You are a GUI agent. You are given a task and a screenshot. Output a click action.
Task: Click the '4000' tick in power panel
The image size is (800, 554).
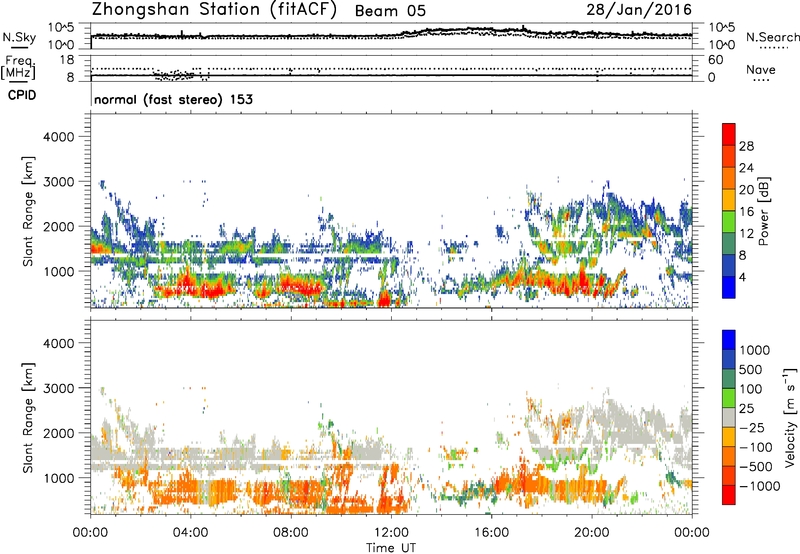[x=59, y=137]
